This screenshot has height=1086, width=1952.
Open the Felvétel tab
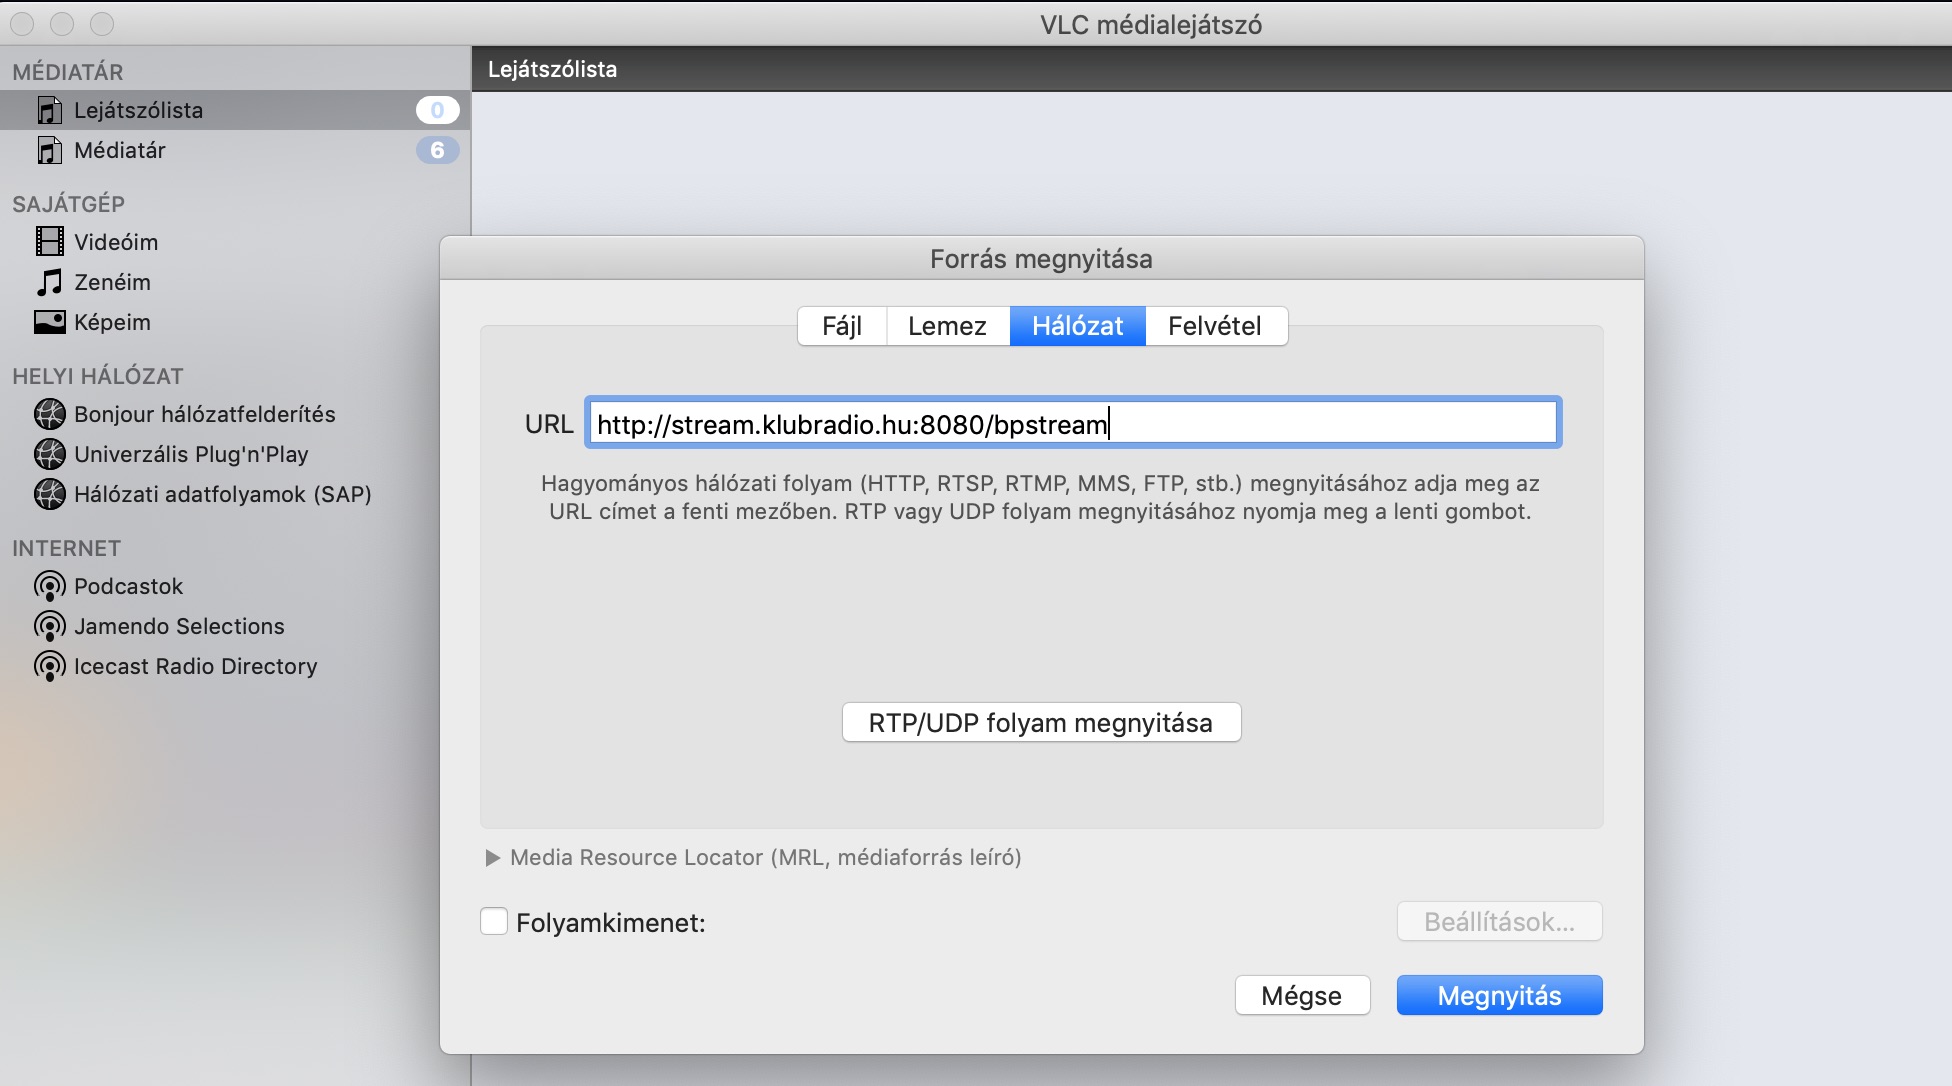pos(1214,326)
